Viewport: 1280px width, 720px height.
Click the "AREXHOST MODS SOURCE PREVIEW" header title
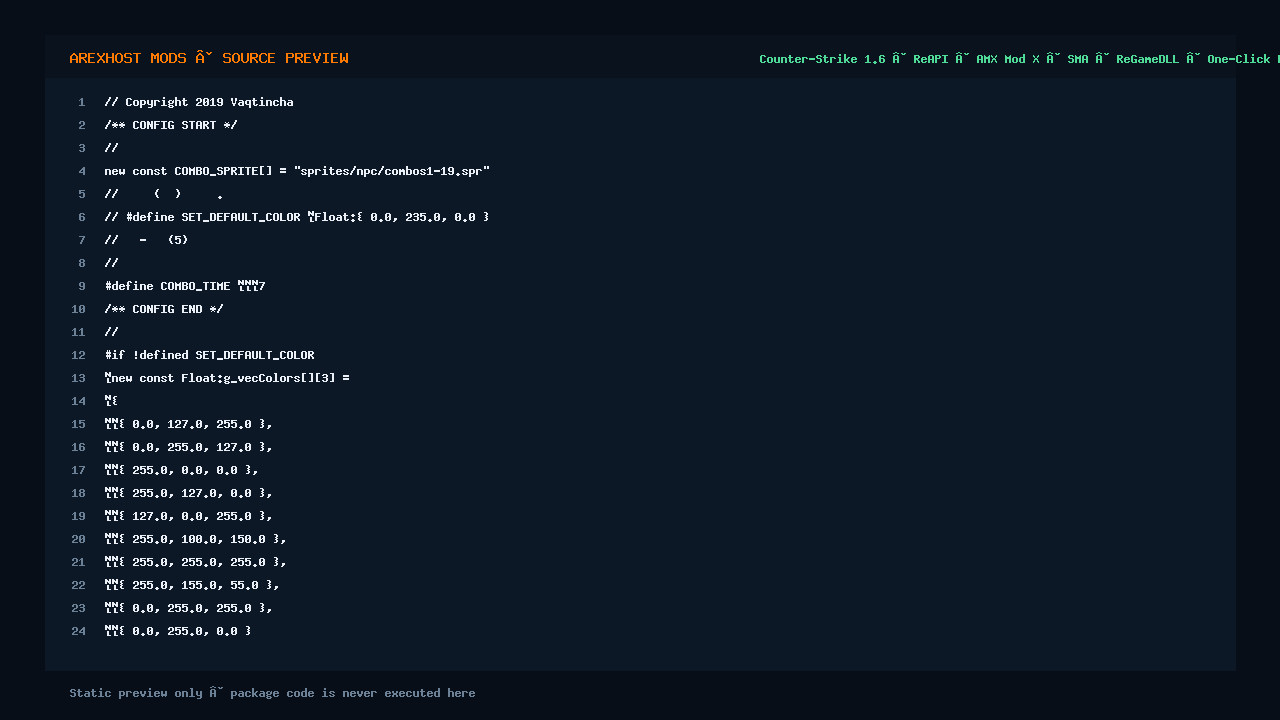[x=209, y=58]
